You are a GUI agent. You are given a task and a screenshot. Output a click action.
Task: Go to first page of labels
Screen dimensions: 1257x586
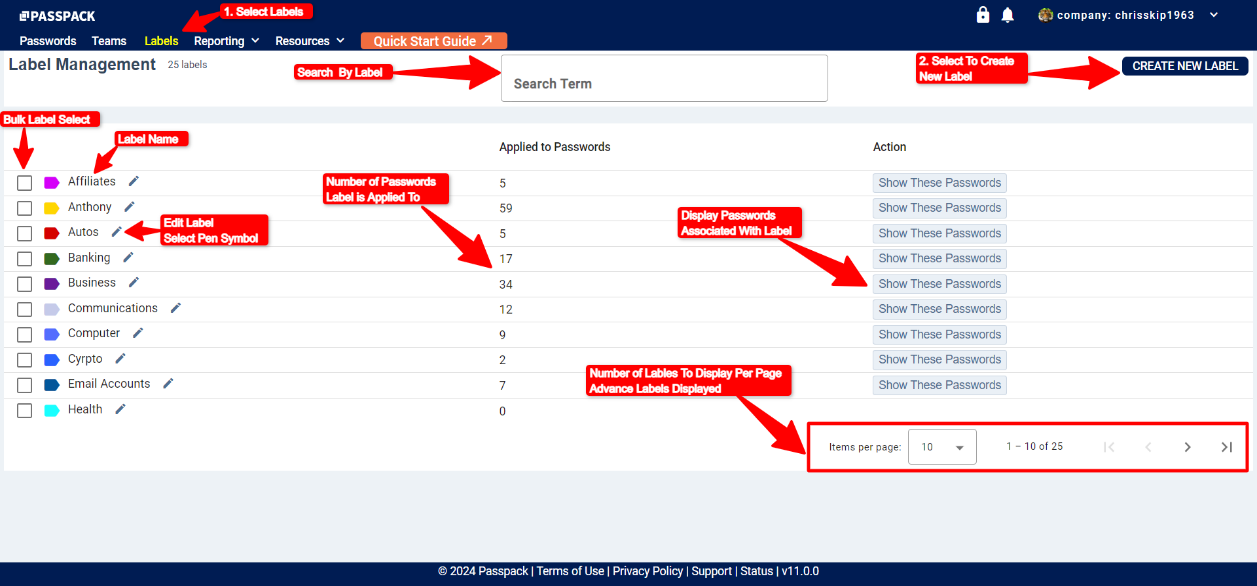[1109, 447]
